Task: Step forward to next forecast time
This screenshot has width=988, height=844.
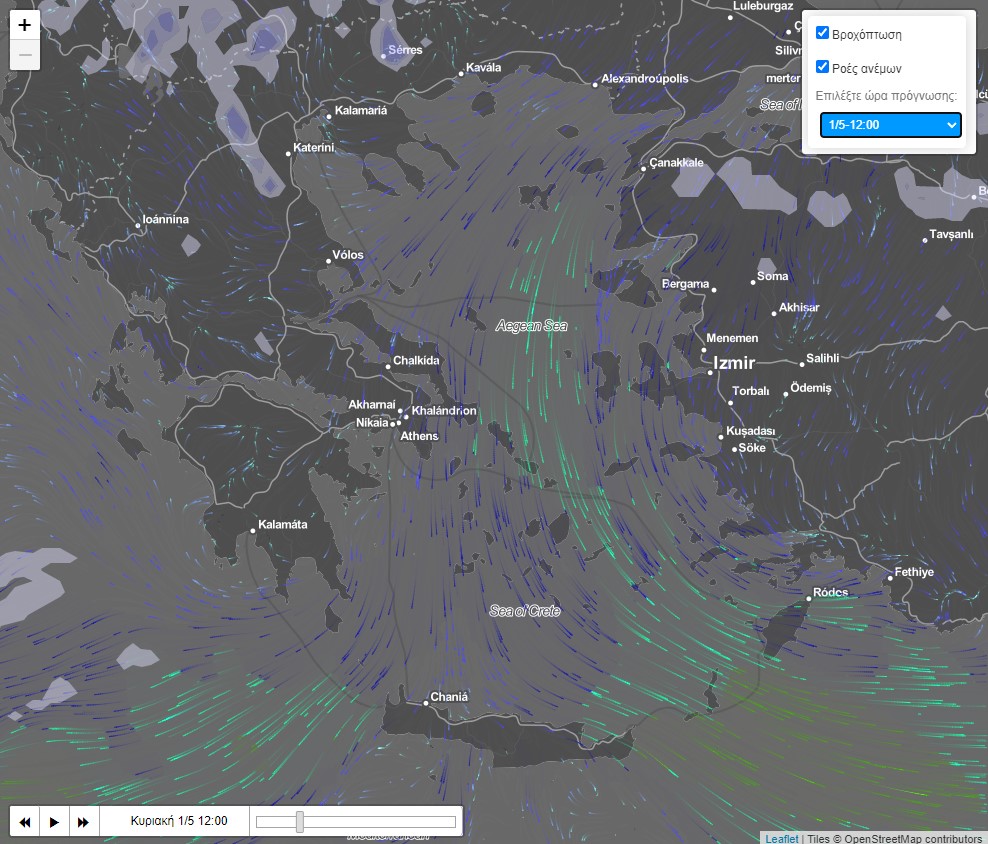Action: [84, 822]
